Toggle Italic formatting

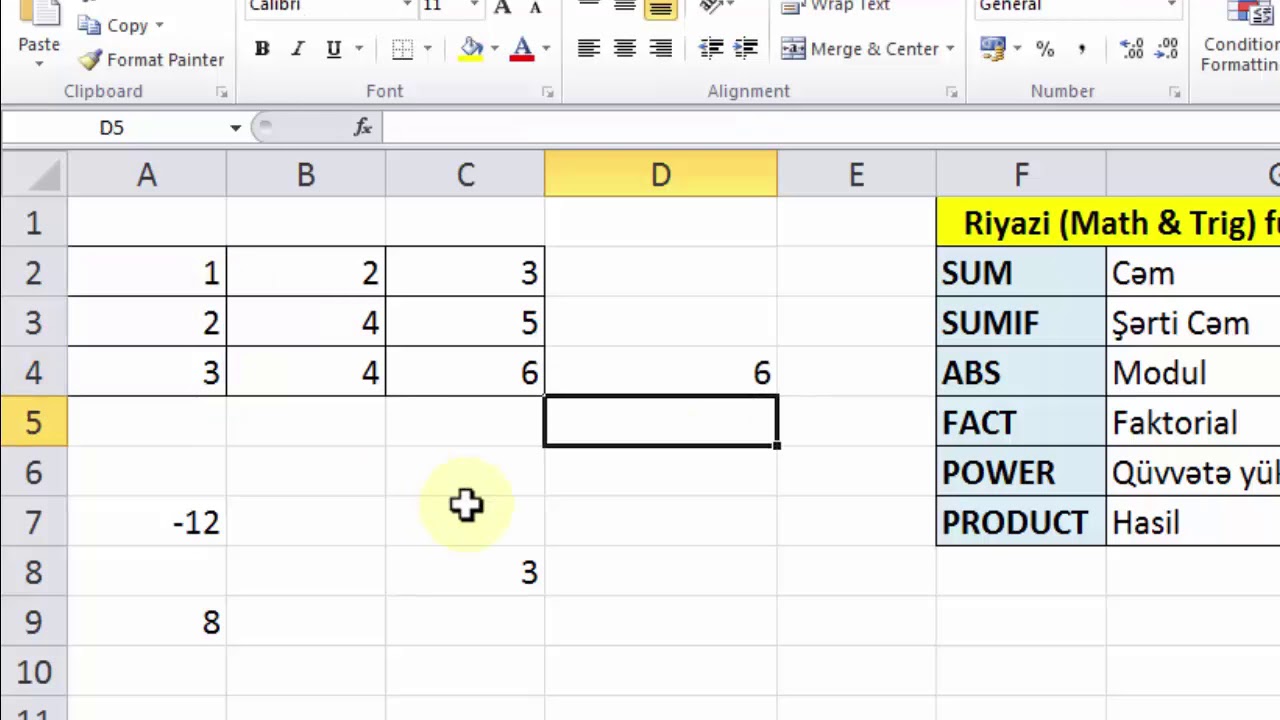[x=297, y=49]
